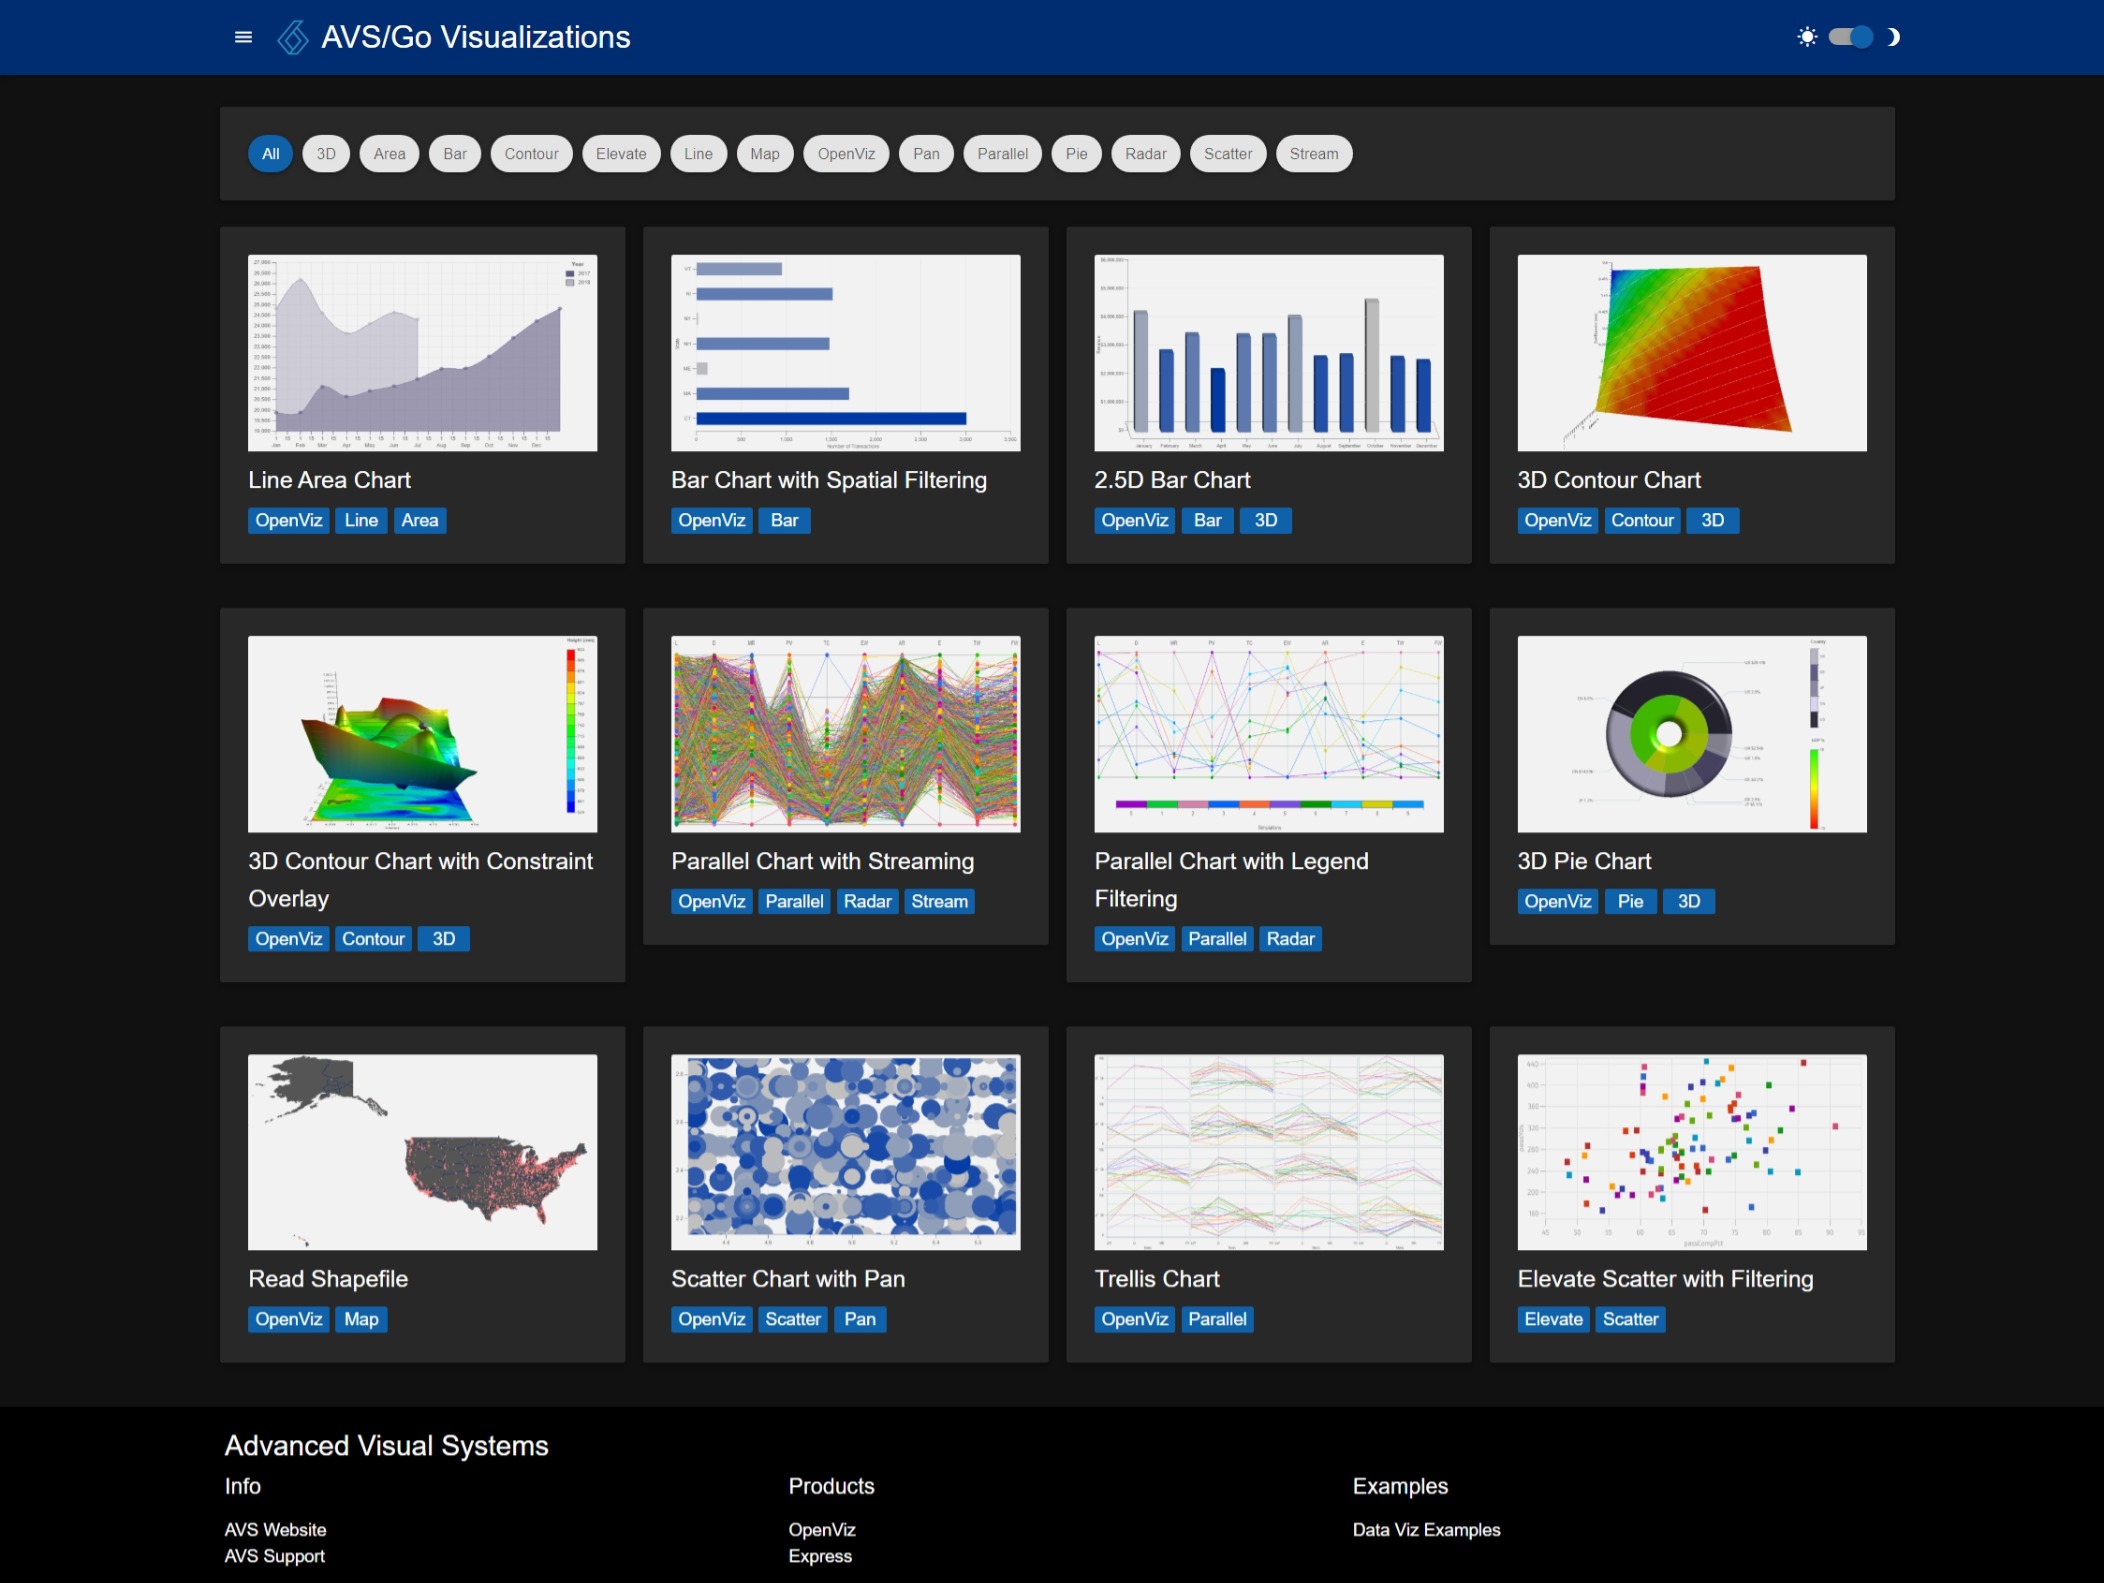Image resolution: width=2104 pixels, height=1583 pixels.
Task: Open the Trellis Chart thumbnail
Action: (1268, 1152)
